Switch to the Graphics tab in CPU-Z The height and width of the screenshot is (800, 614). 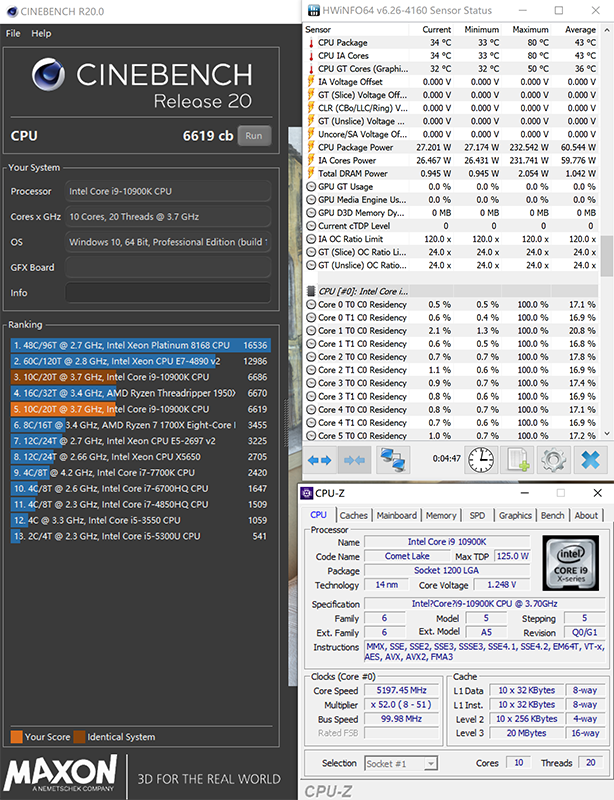[515, 515]
